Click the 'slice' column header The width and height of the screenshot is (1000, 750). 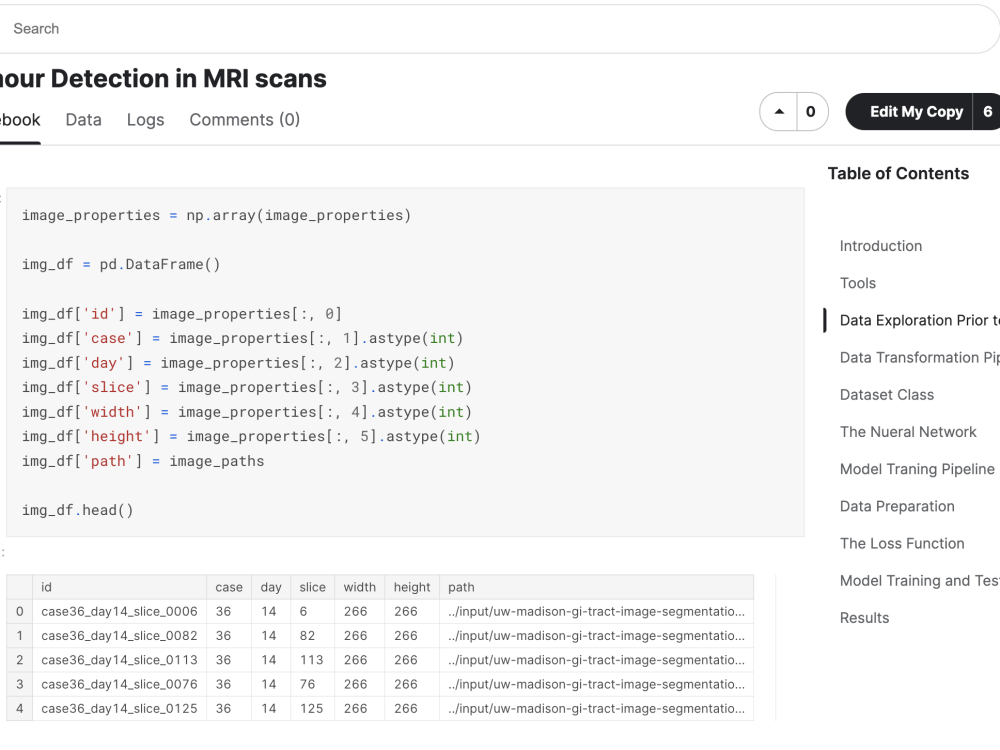click(312, 587)
